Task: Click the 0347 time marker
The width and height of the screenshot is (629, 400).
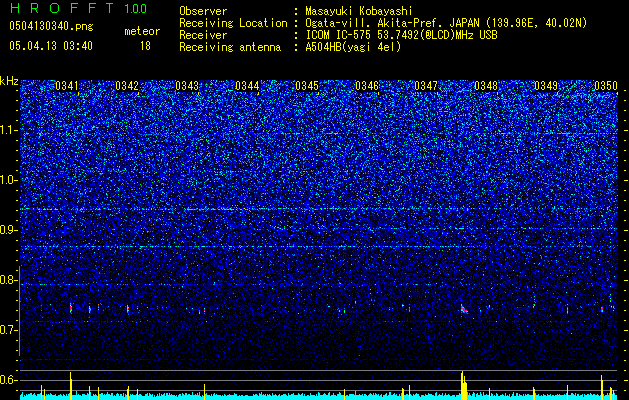Action: [x=426, y=86]
